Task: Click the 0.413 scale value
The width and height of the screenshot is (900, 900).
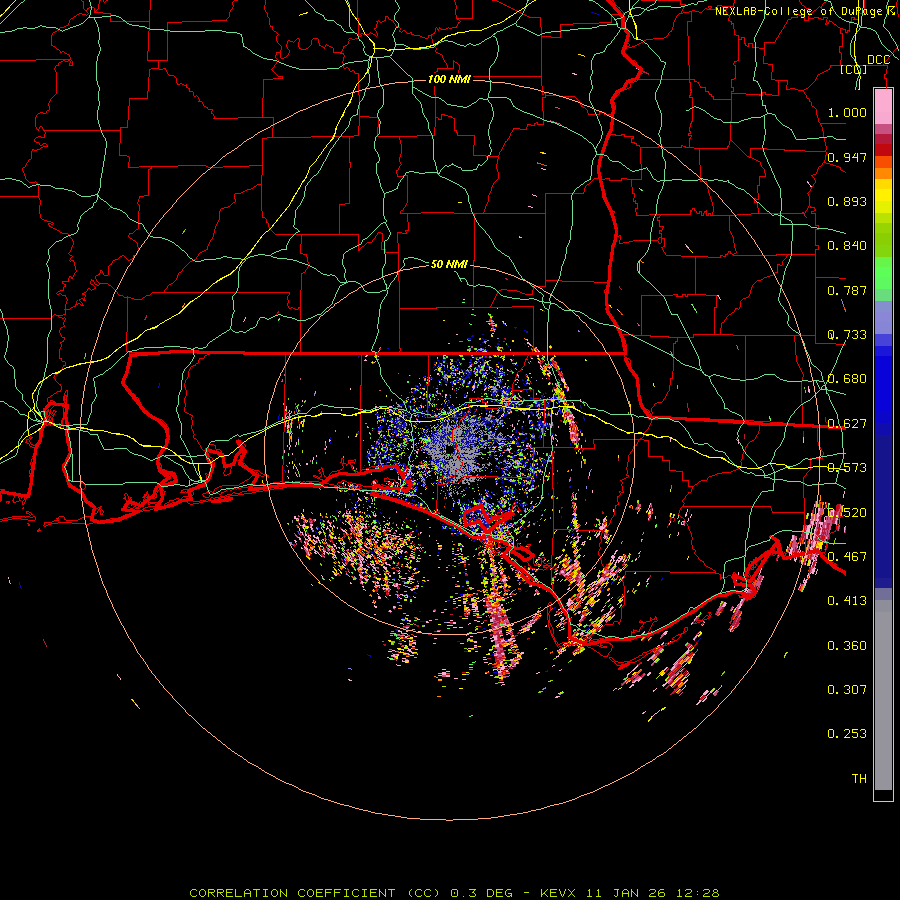Action: click(x=847, y=601)
